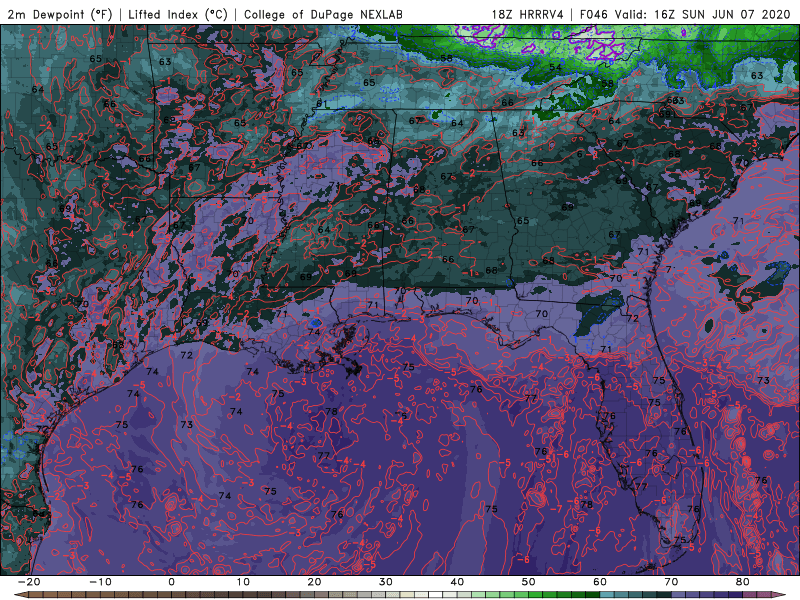800x600 pixels.
Task: Click the "Lifted Index (°C)" title text
Action: (x=178, y=14)
